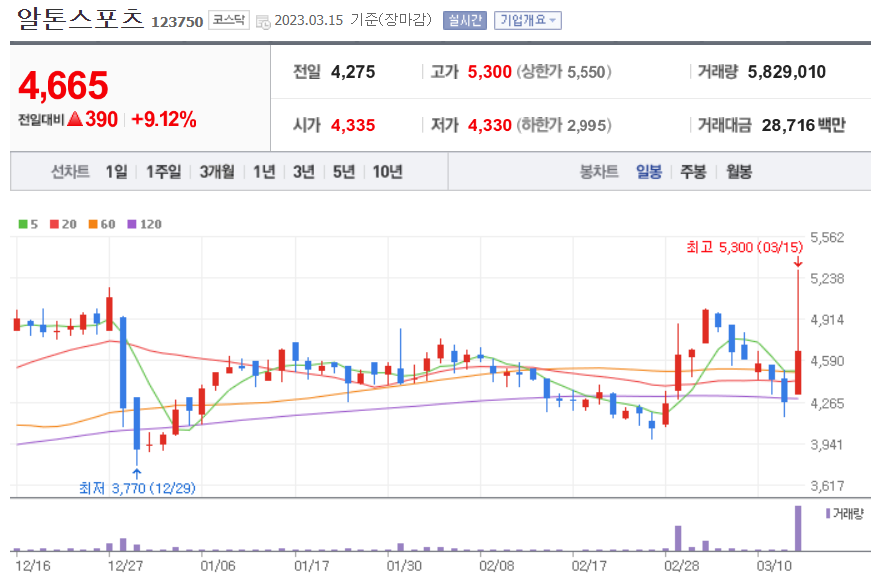The height and width of the screenshot is (583, 871).
Task: Click the red up-triangle change icon
Action: (x=75, y=119)
